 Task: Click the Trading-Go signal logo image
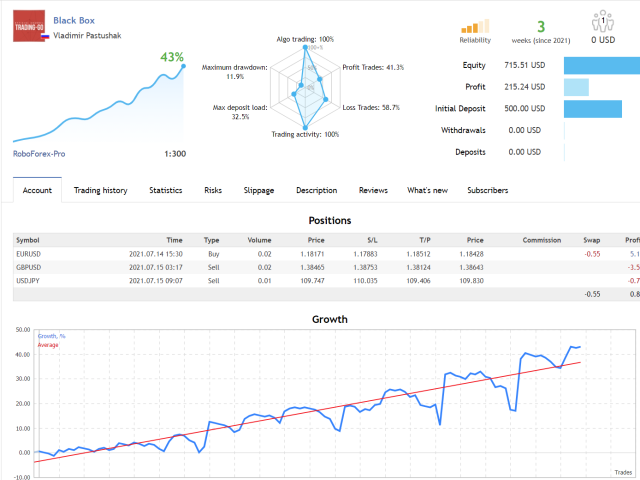click(29, 25)
